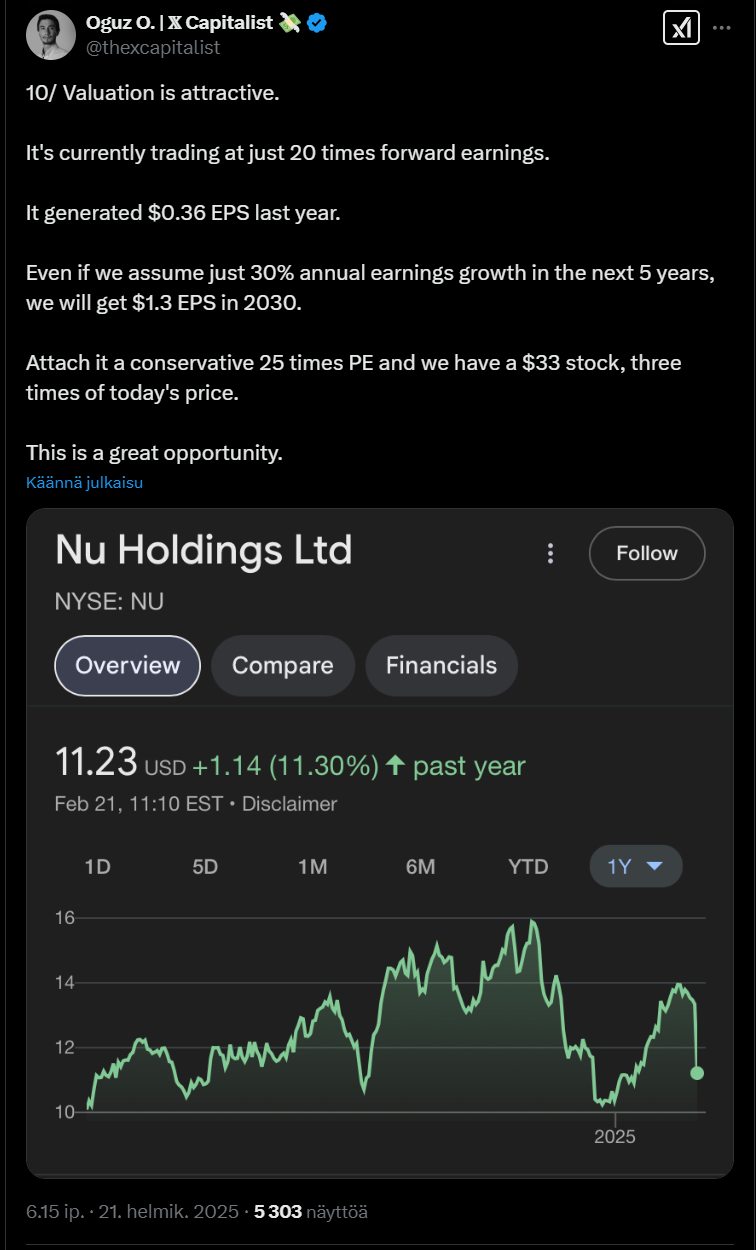Image resolution: width=756 pixels, height=1250 pixels.
Task: Select the 5D time range
Action: tap(205, 867)
